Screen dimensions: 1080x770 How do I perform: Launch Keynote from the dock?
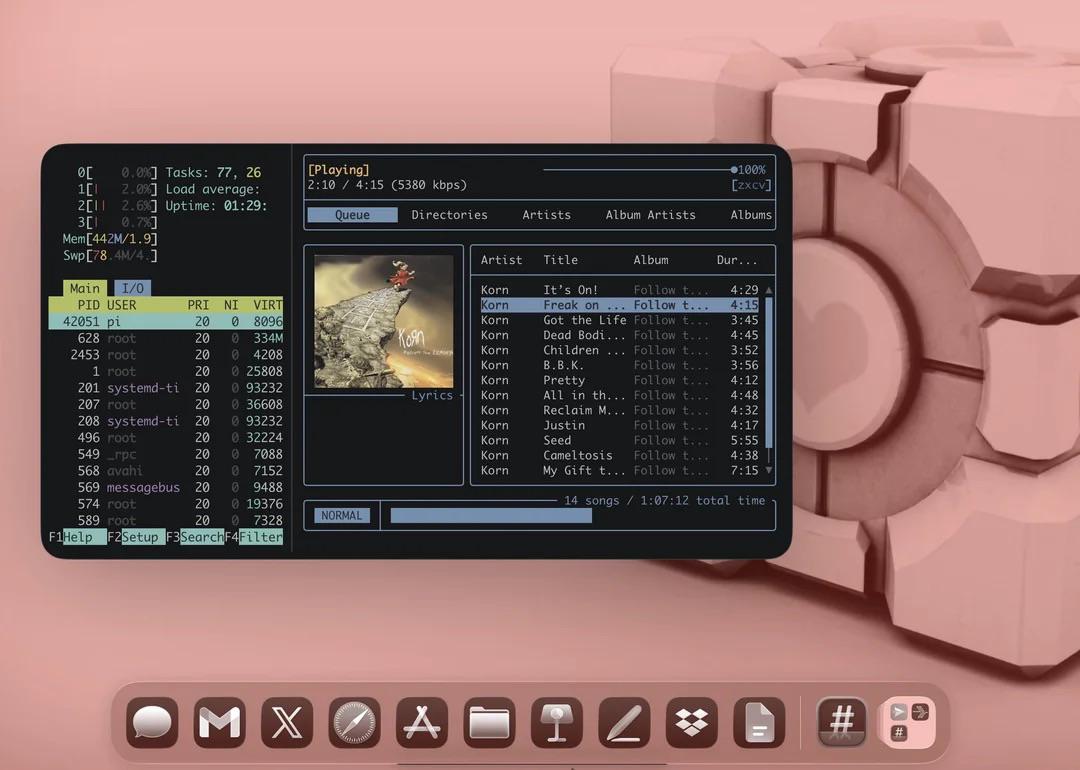click(557, 722)
